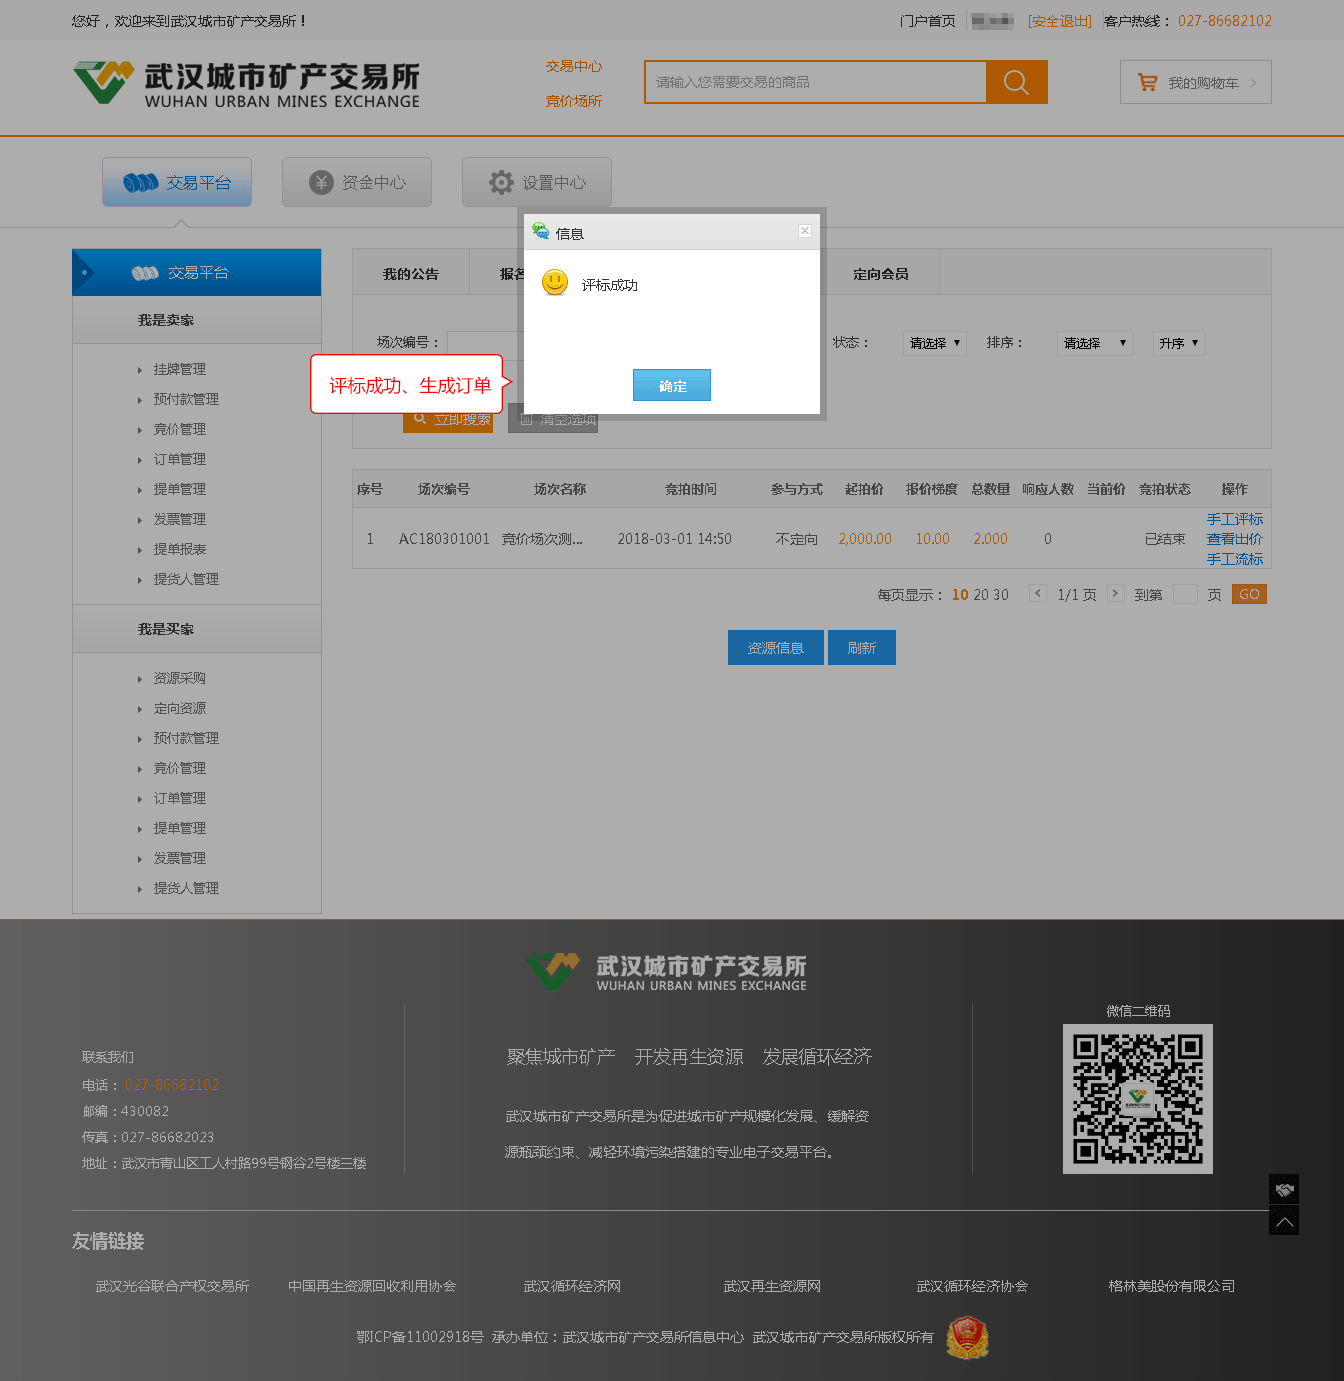Open the 状态 请选择 dropdown

click(934, 343)
